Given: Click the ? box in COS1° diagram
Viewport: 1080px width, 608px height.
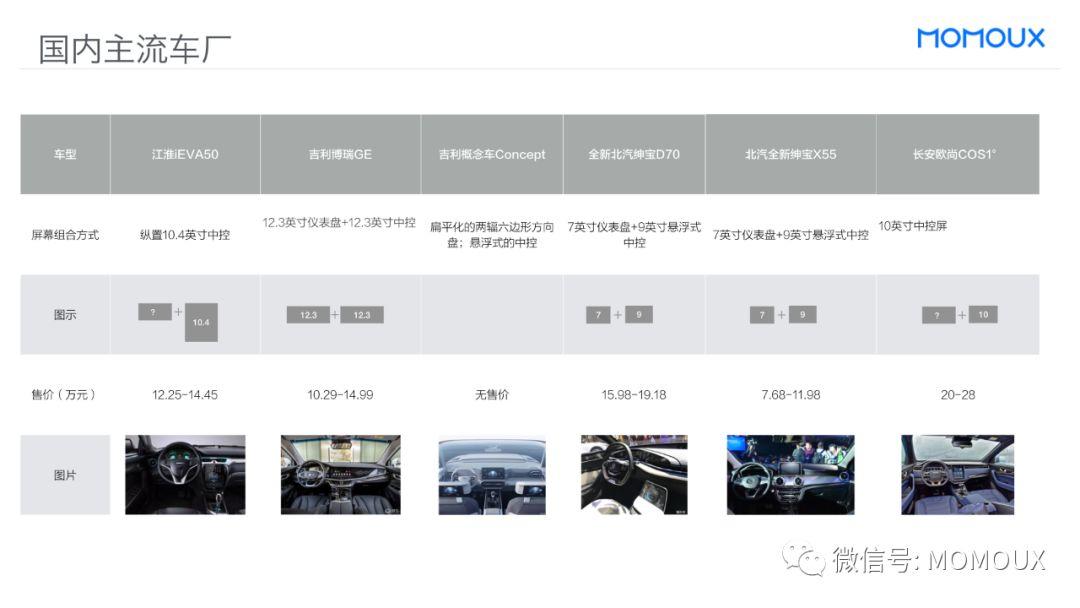Looking at the screenshot, I should pos(938,315).
